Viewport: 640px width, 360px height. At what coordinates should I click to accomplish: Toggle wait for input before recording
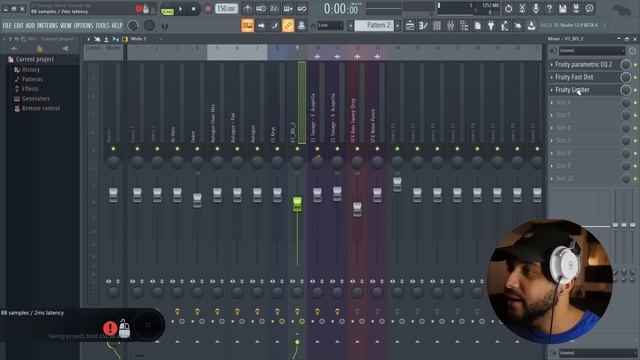(x=261, y=9)
